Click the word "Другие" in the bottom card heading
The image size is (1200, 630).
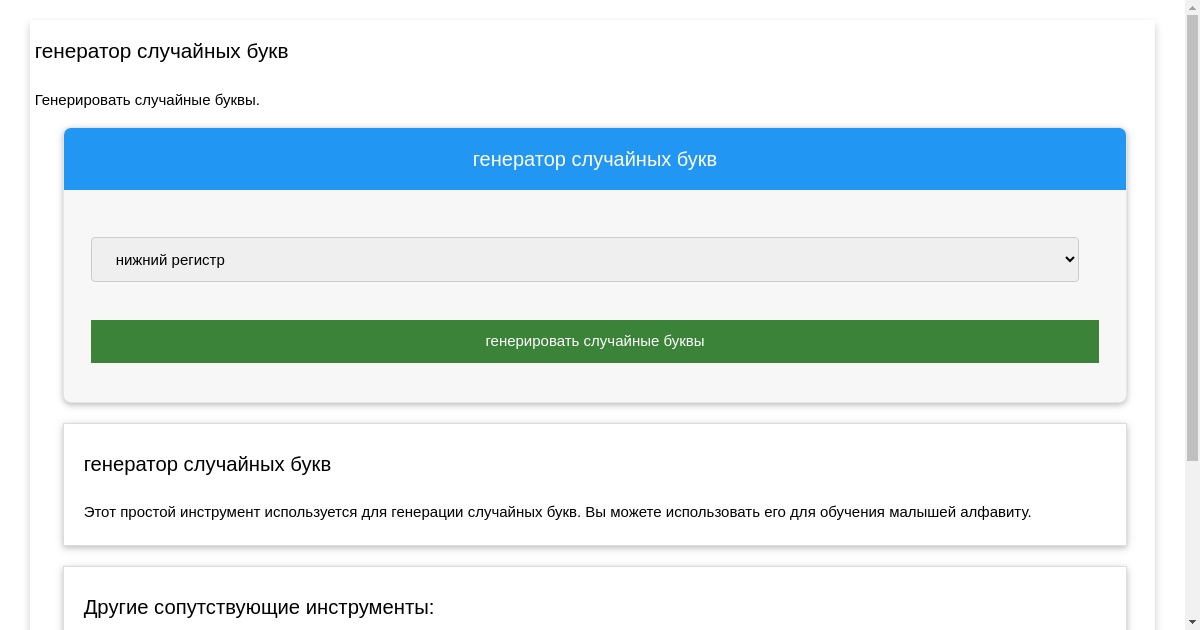[x=116, y=607]
